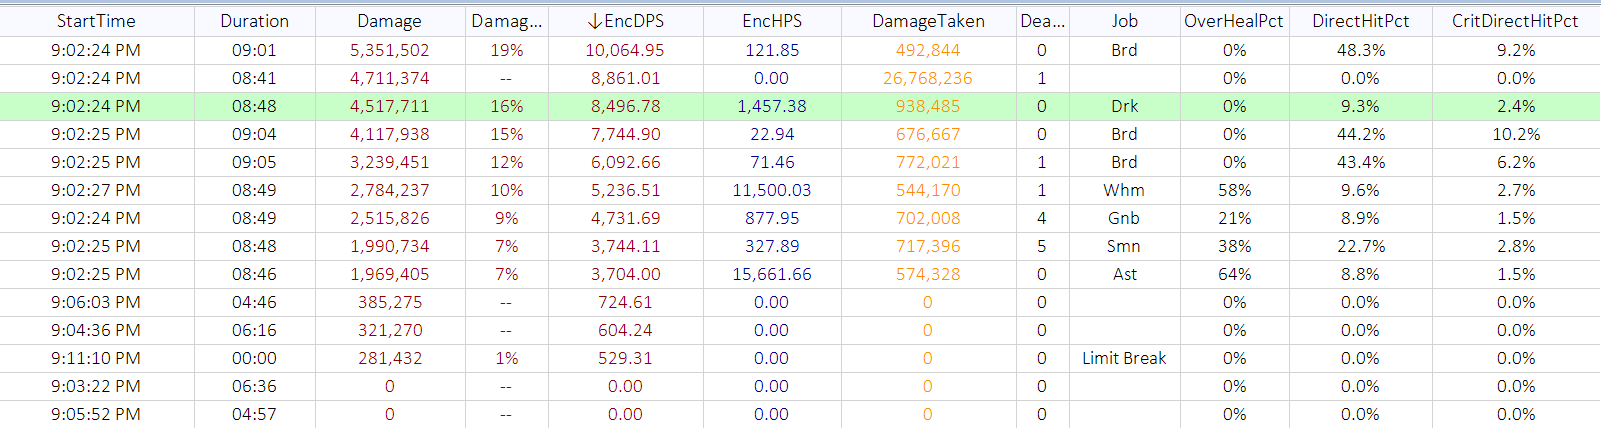
Task: Select duration 00:00 cell
Action: pyautogui.click(x=254, y=358)
